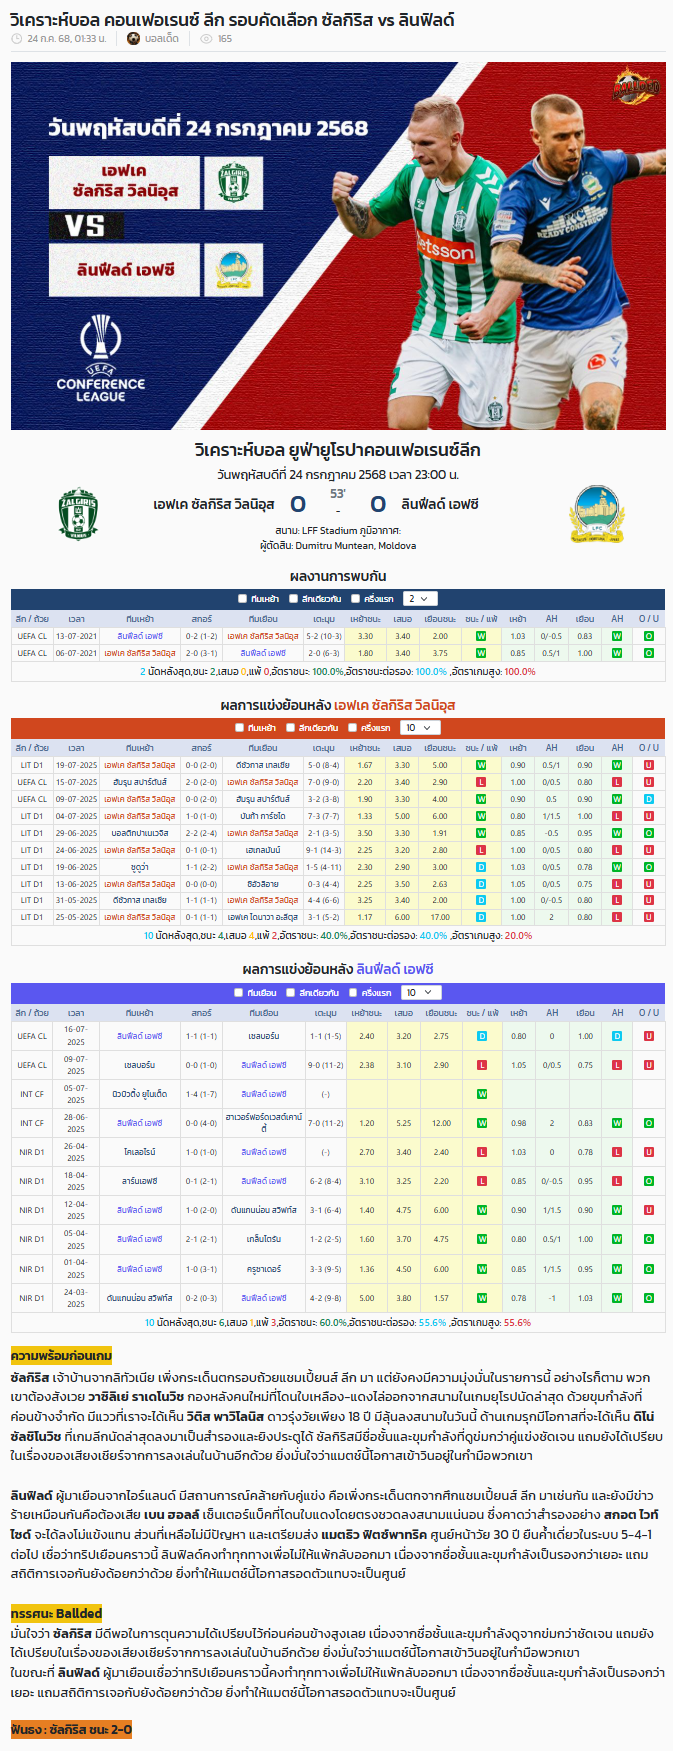Click the O / U column header in head-to-head table

pos(648,619)
